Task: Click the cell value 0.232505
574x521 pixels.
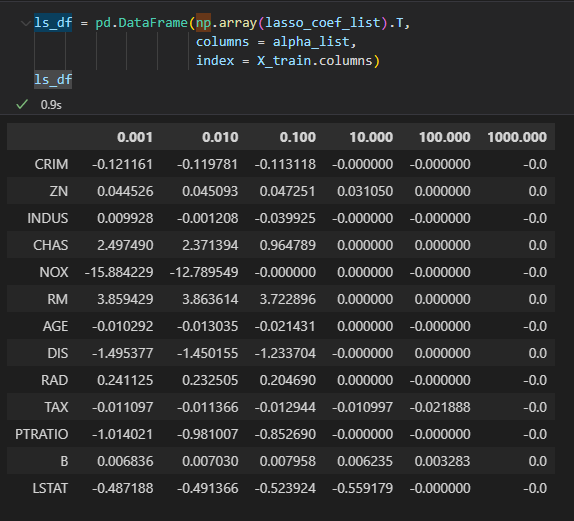Action: click(x=210, y=380)
